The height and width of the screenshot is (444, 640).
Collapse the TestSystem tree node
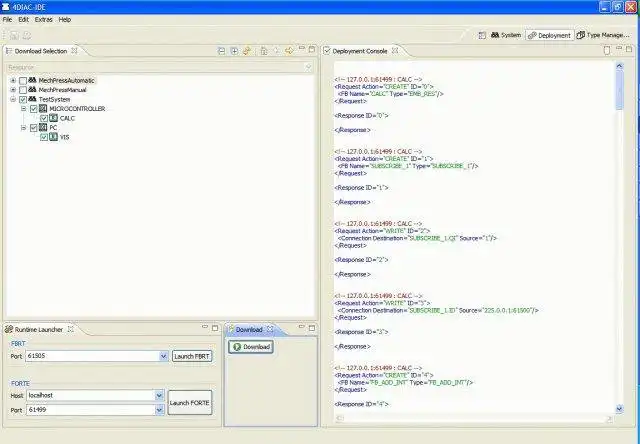coord(13,99)
